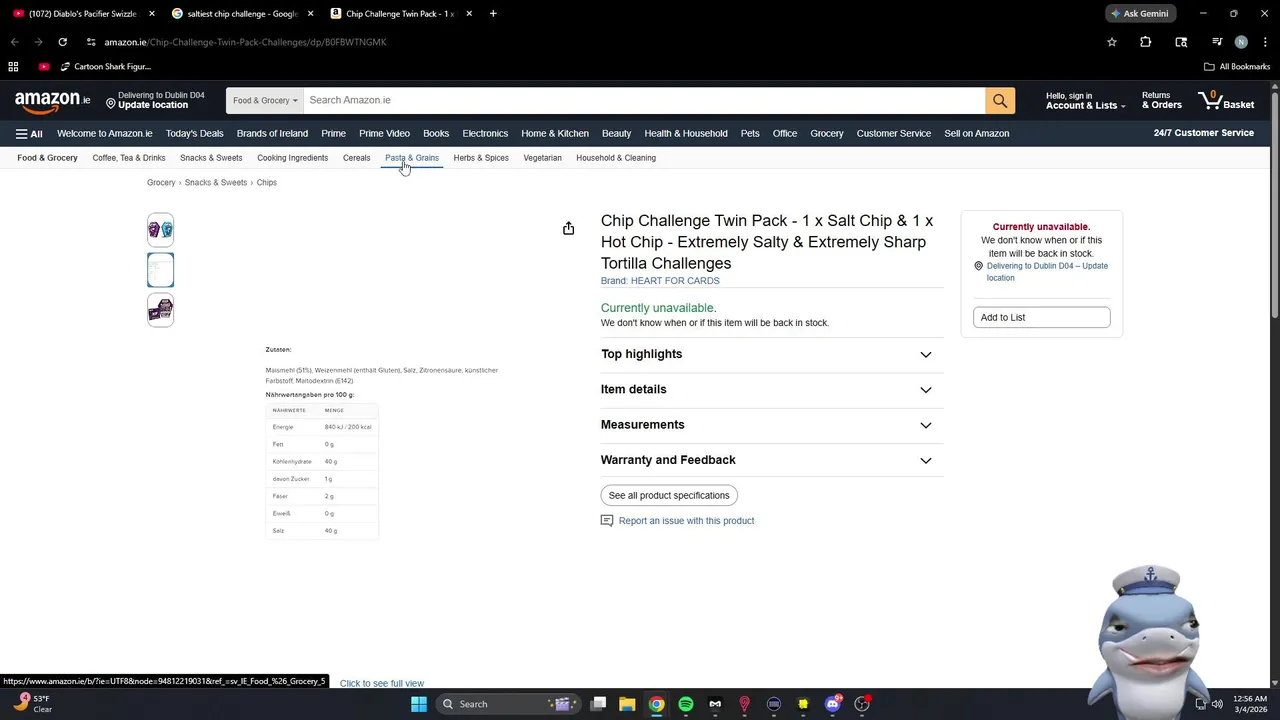Screen dimensions: 1280x720
Task: Open Customer Service in the nav bar
Action: point(894,133)
